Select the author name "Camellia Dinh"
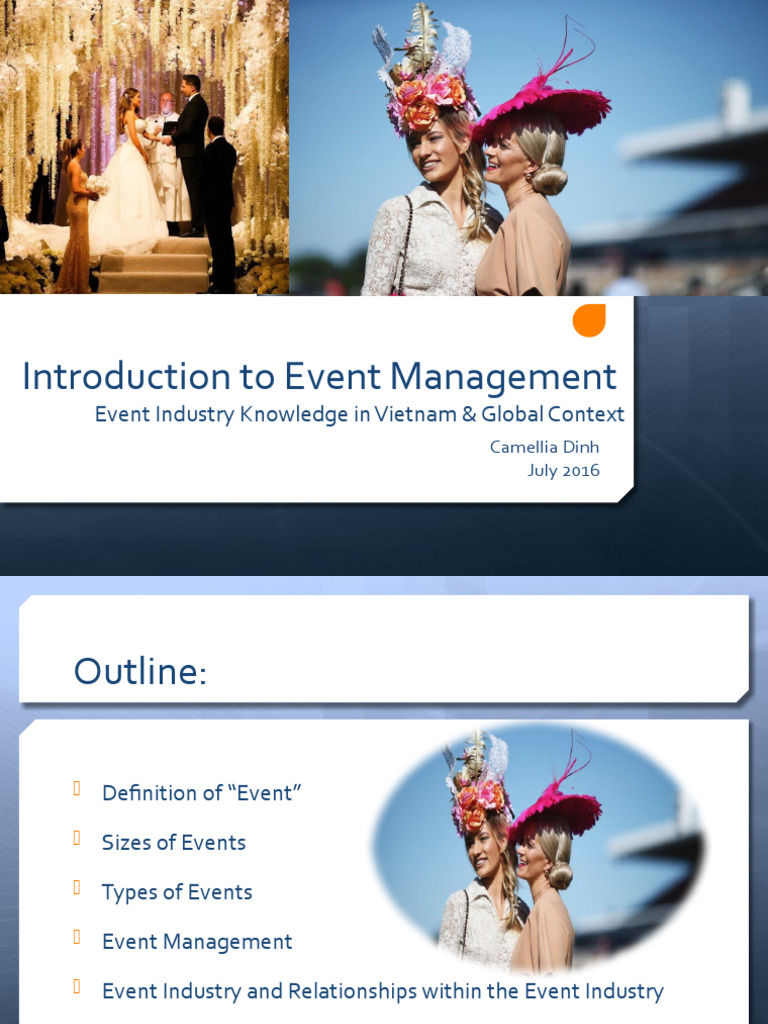Image resolution: width=768 pixels, height=1024 pixels. click(544, 447)
